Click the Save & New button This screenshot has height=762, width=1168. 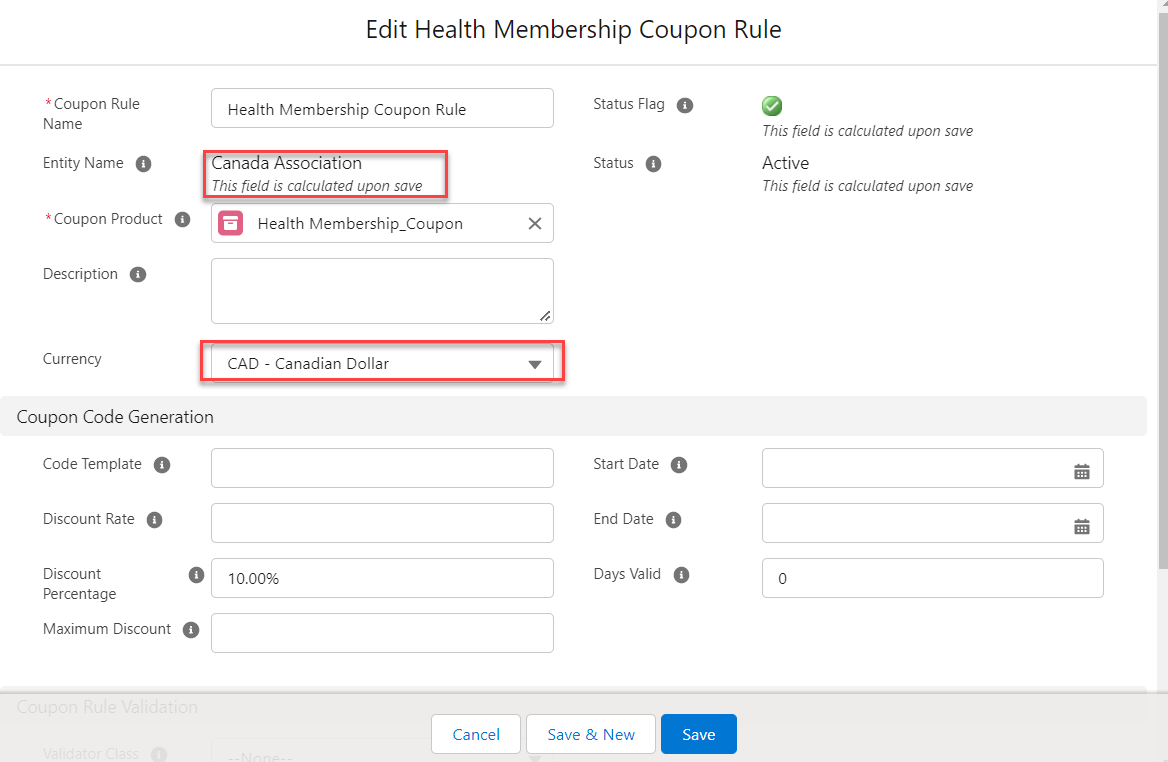(590, 734)
